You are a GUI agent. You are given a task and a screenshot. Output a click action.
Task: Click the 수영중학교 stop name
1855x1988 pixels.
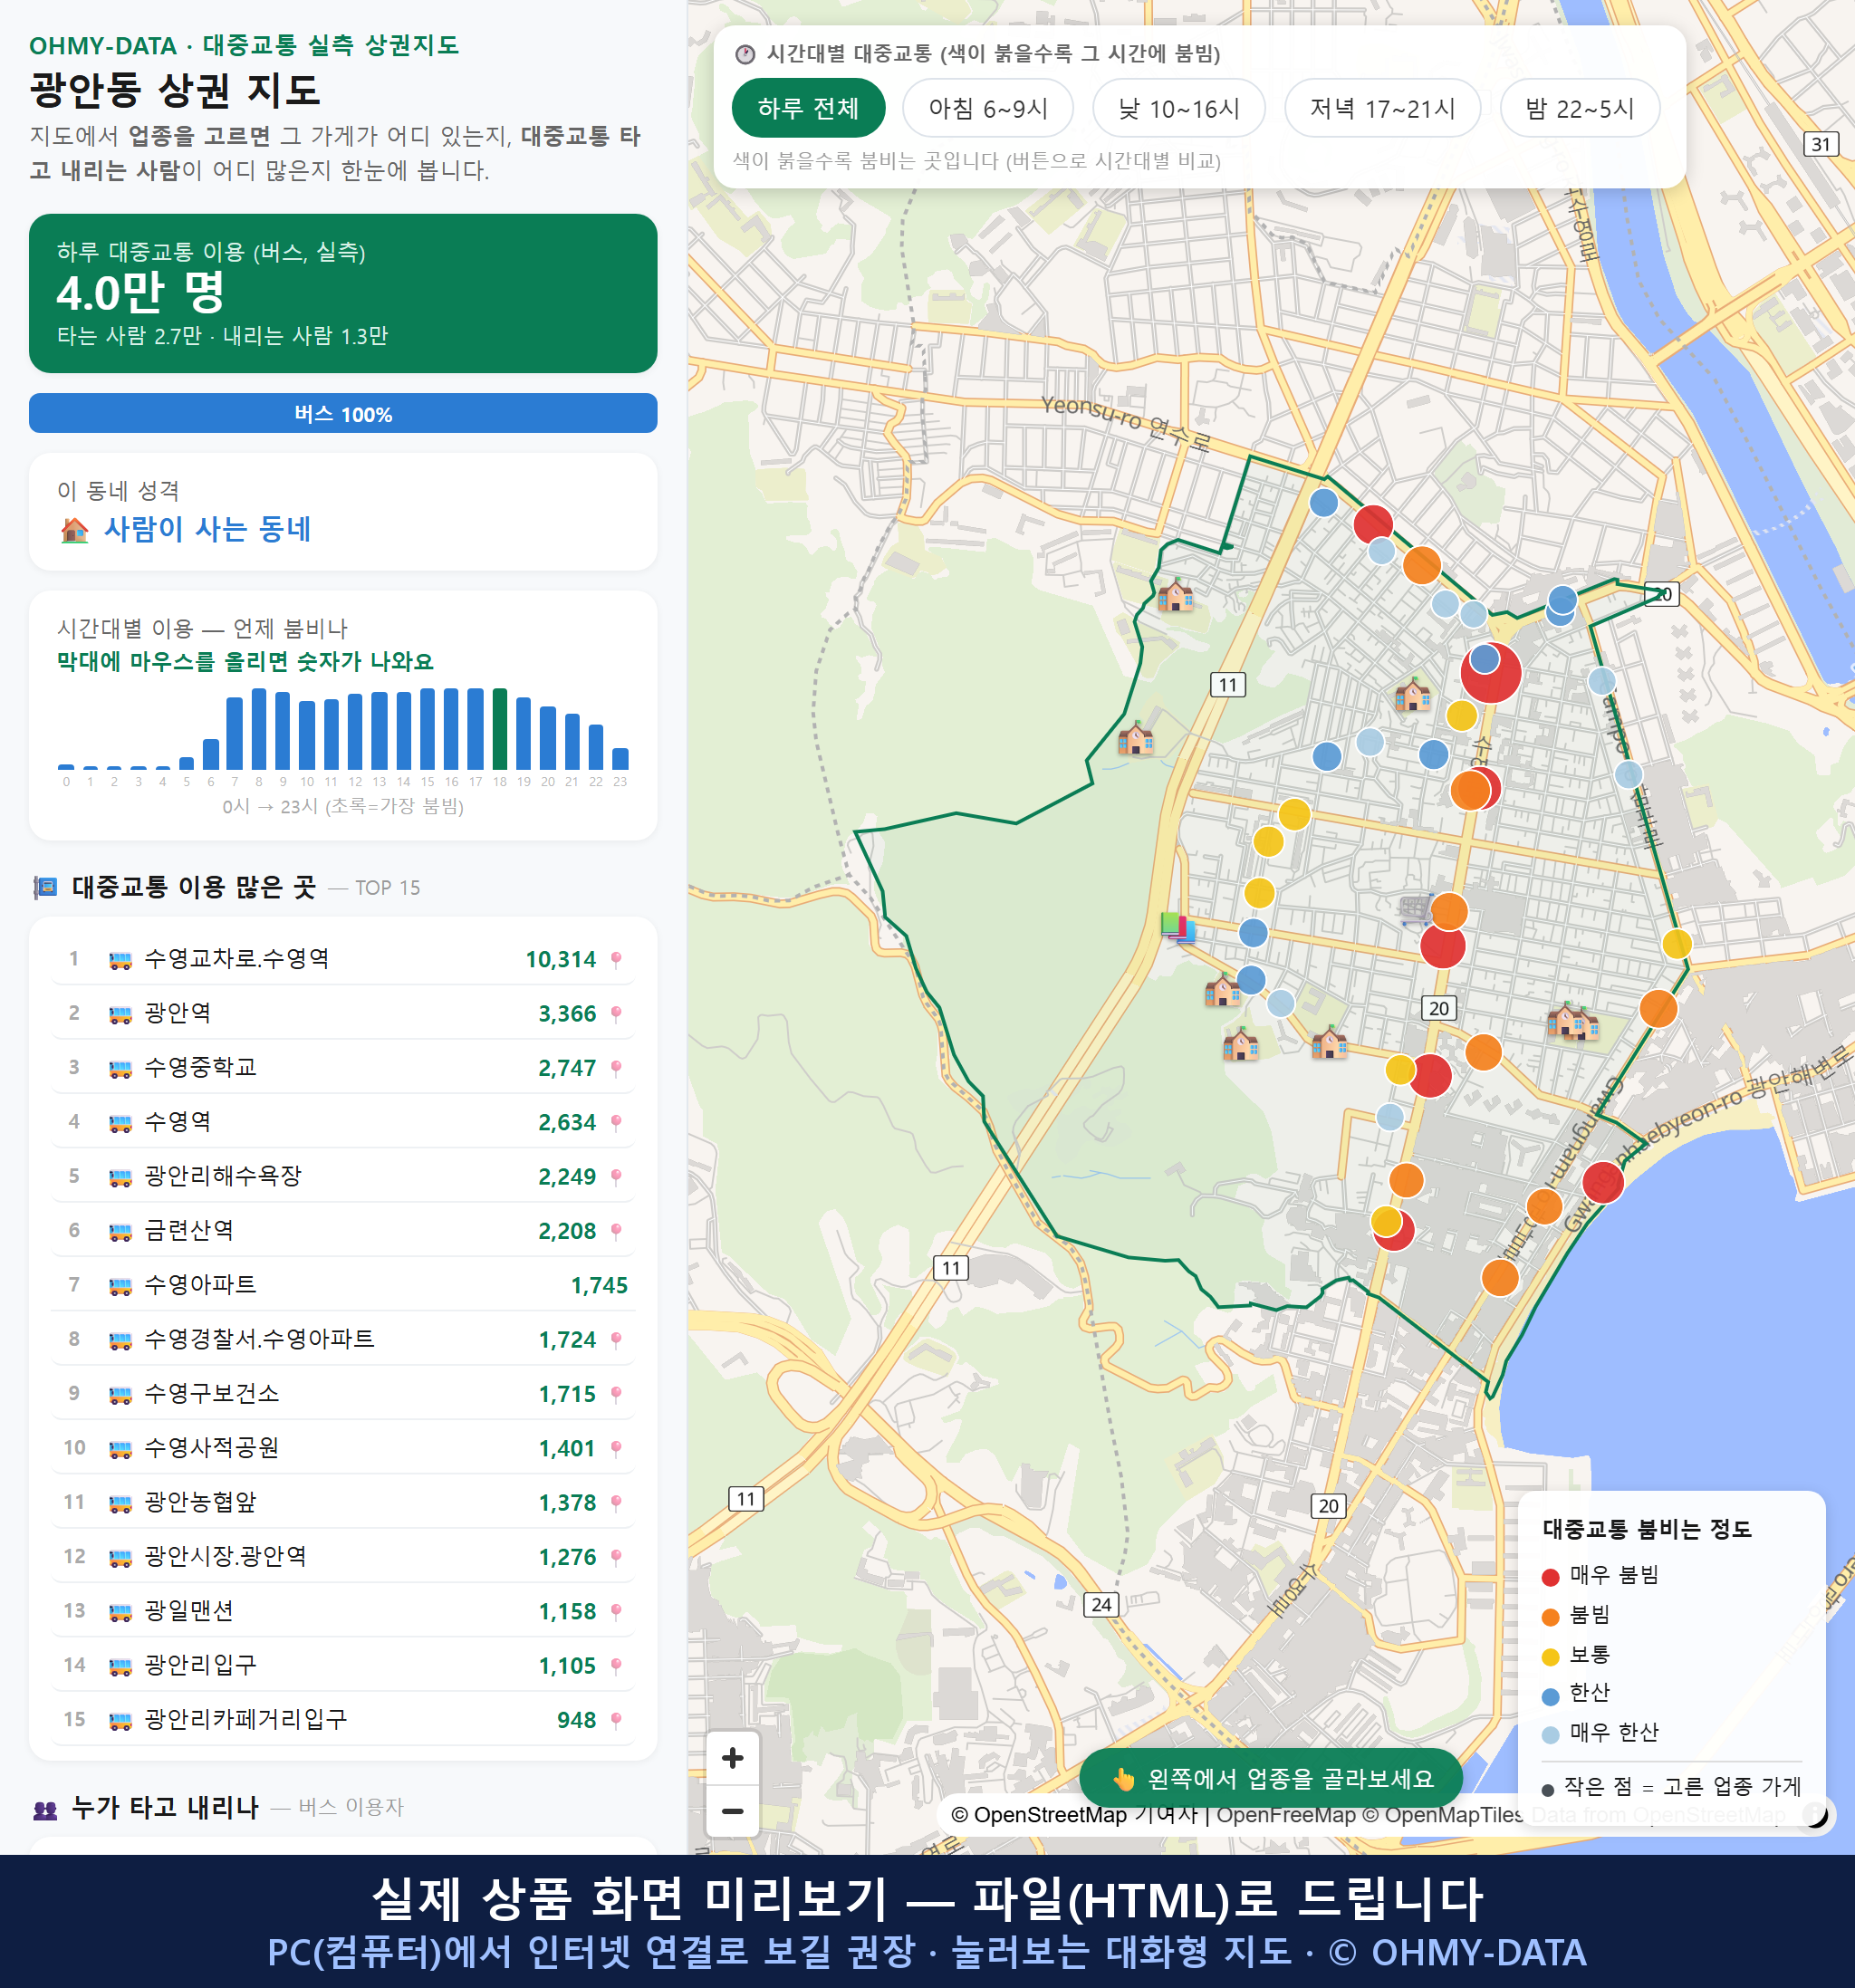pos(200,1067)
